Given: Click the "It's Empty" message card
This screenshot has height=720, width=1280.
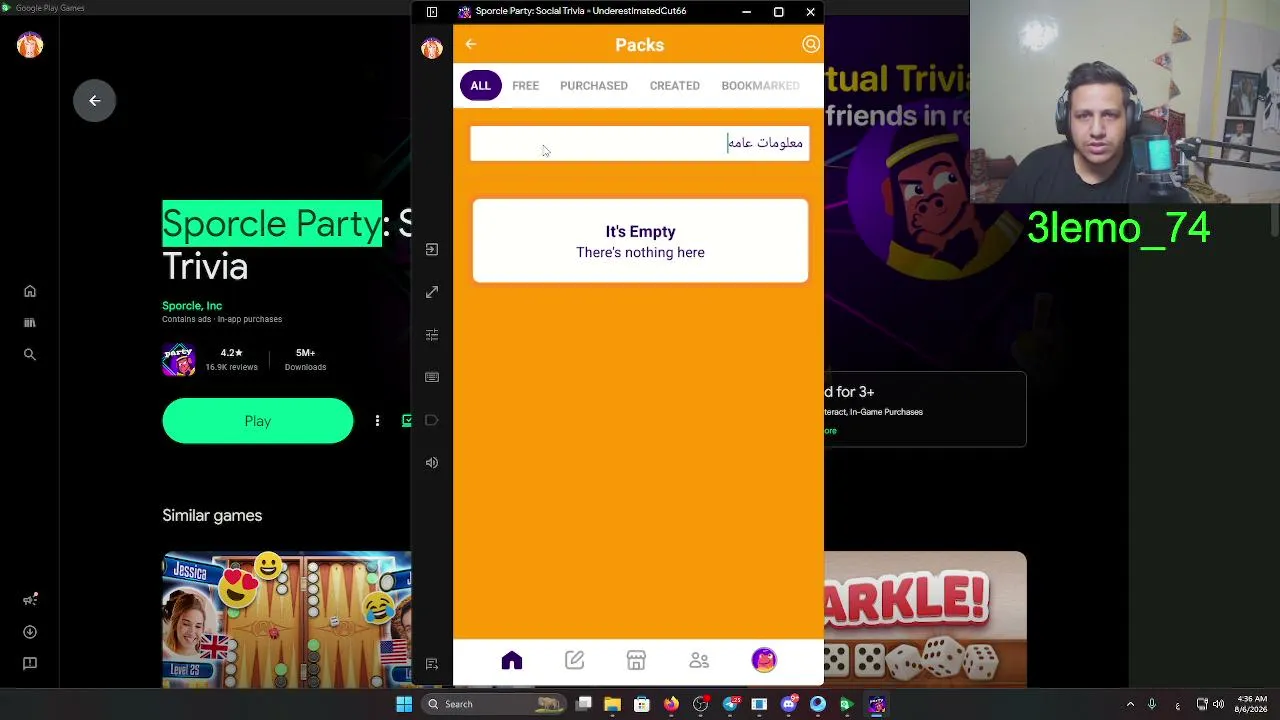Looking at the screenshot, I should click(640, 241).
